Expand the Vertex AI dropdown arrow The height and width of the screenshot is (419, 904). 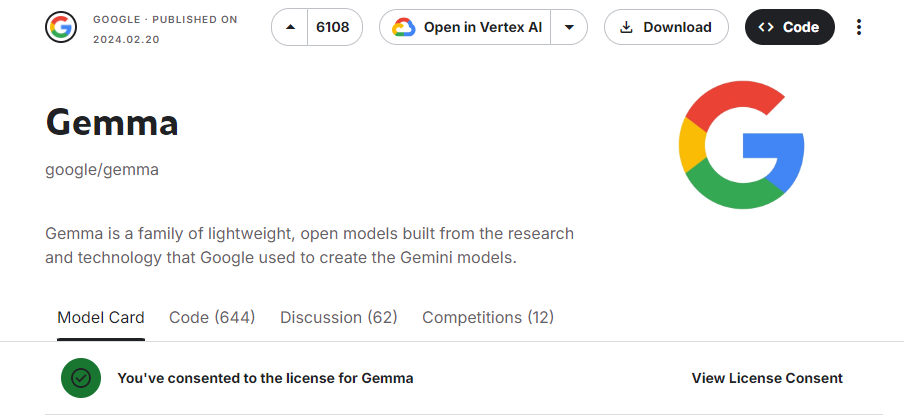[x=569, y=27]
